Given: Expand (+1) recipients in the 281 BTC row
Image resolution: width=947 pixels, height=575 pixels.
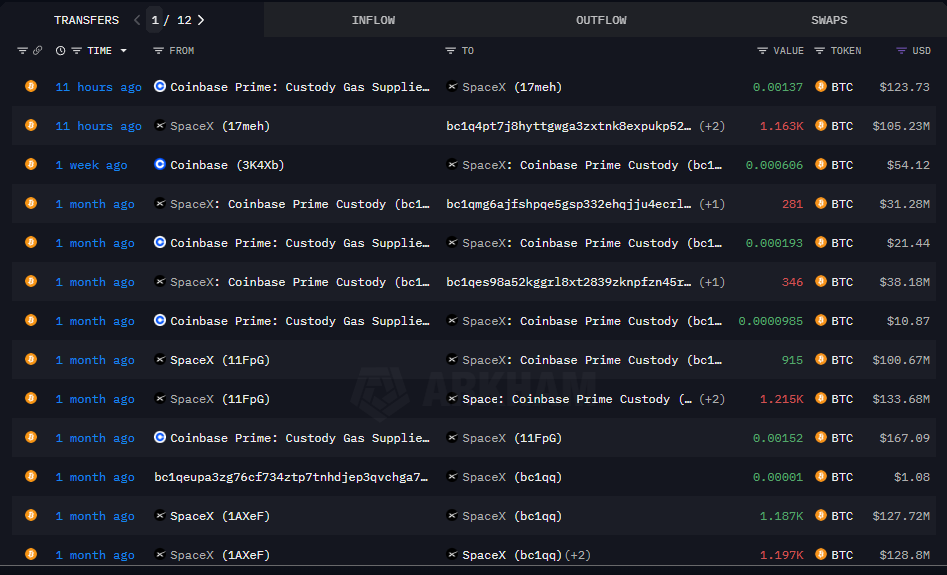Looking at the screenshot, I should 712,204.
